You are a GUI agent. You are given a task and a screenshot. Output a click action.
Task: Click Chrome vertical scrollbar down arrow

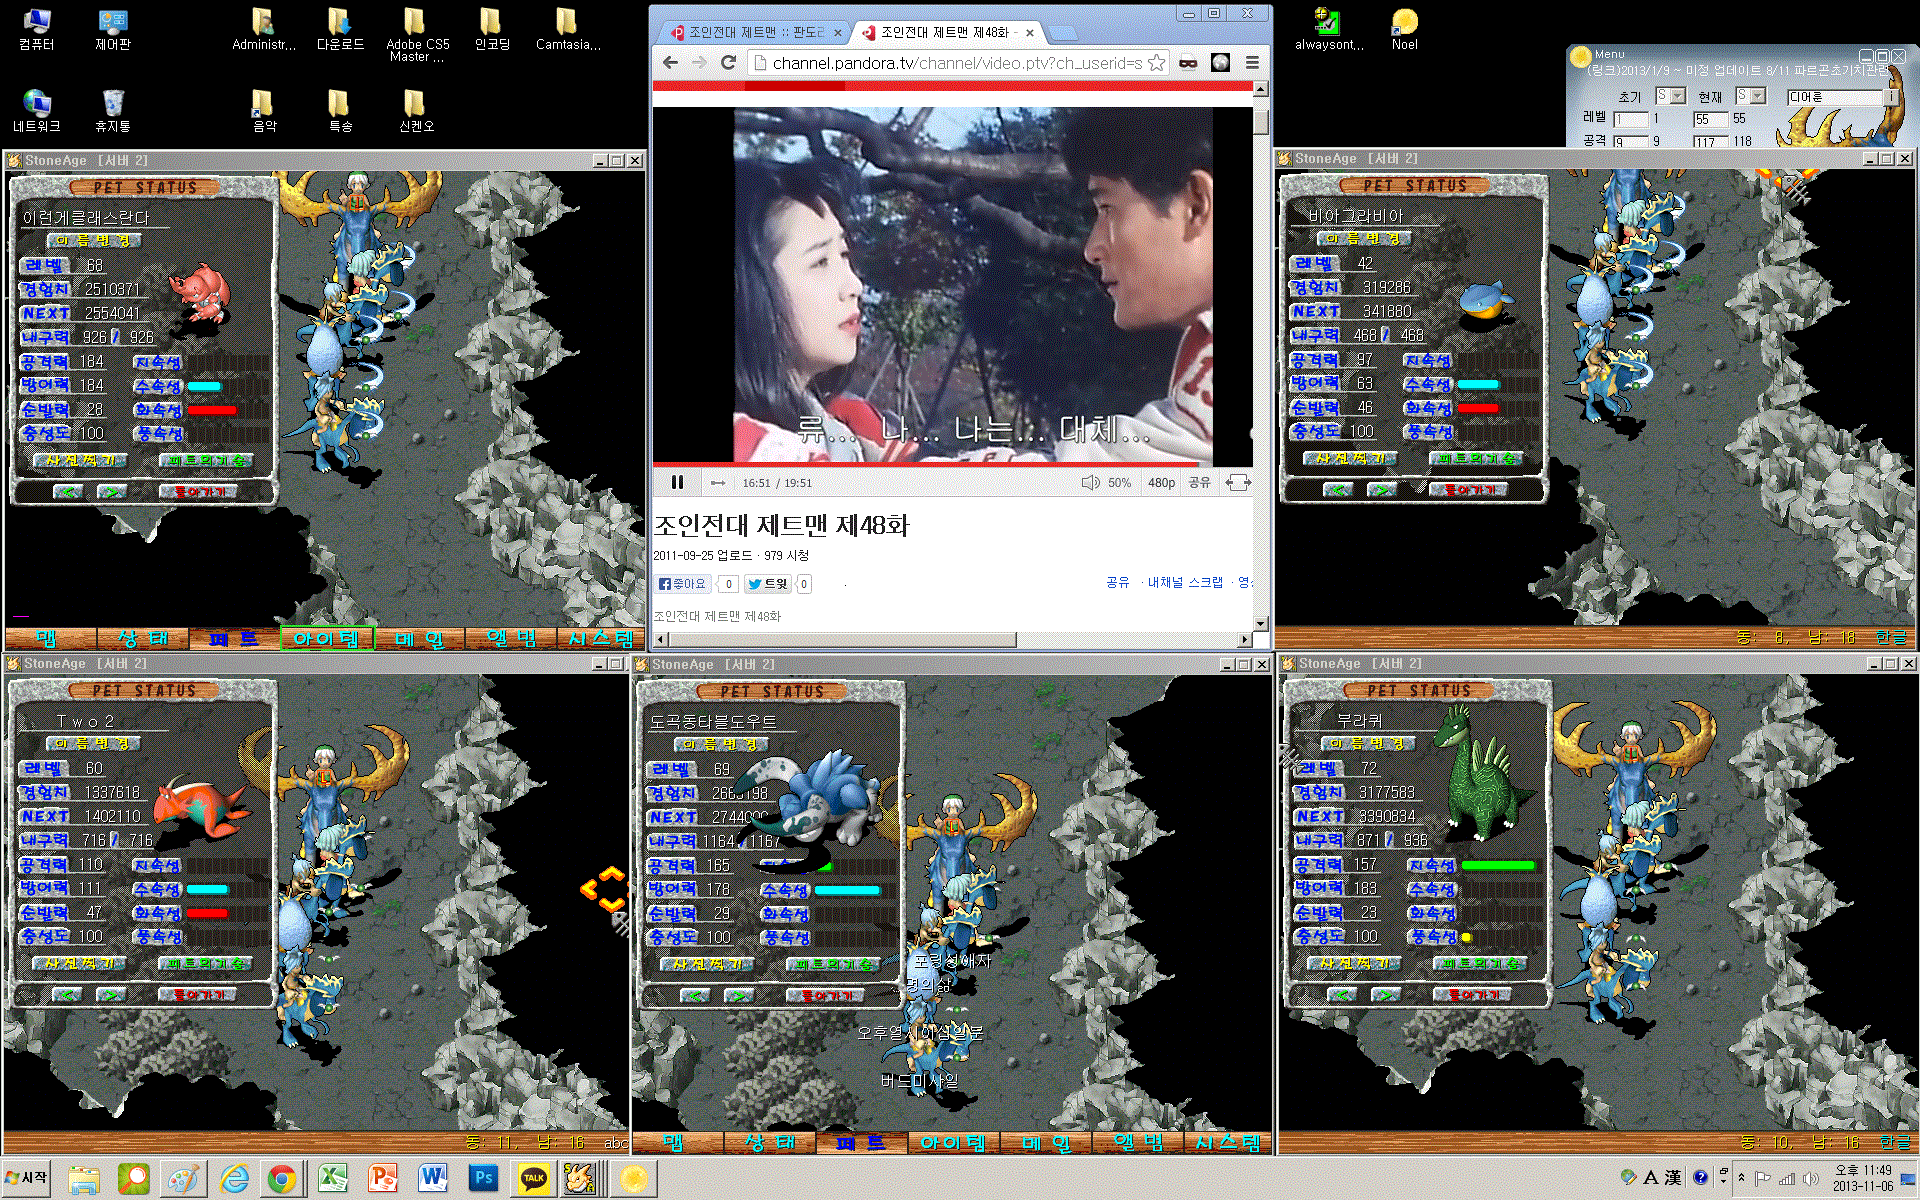coord(1260,623)
